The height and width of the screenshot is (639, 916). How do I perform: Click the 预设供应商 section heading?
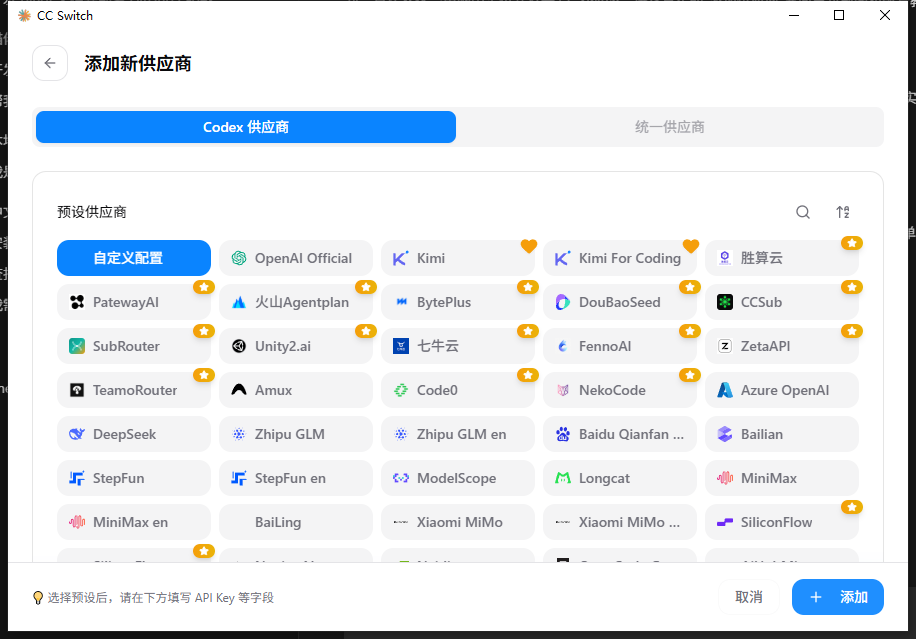(92, 212)
